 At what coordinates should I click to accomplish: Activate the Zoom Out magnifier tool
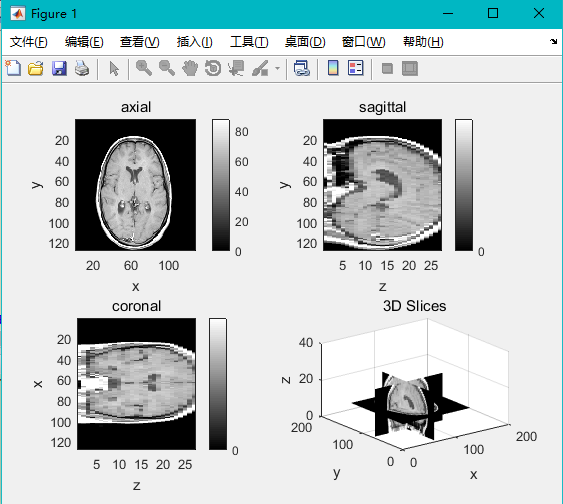pos(167,68)
